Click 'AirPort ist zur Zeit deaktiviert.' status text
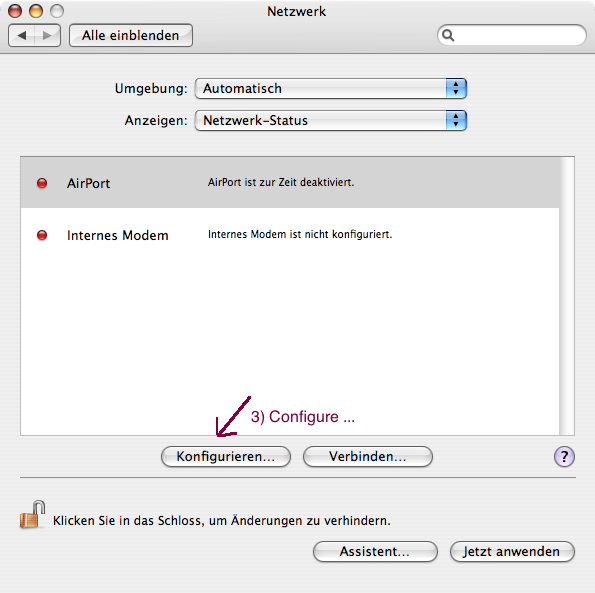Image resolution: width=595 pixels, height=593 pixels. click(281, 182)
